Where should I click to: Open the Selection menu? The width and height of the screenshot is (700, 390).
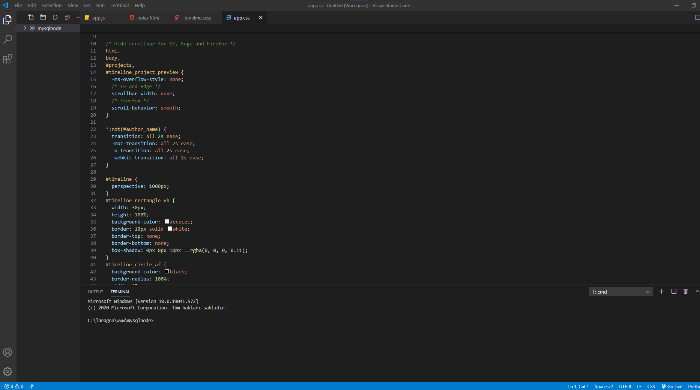tap(52, 5)
